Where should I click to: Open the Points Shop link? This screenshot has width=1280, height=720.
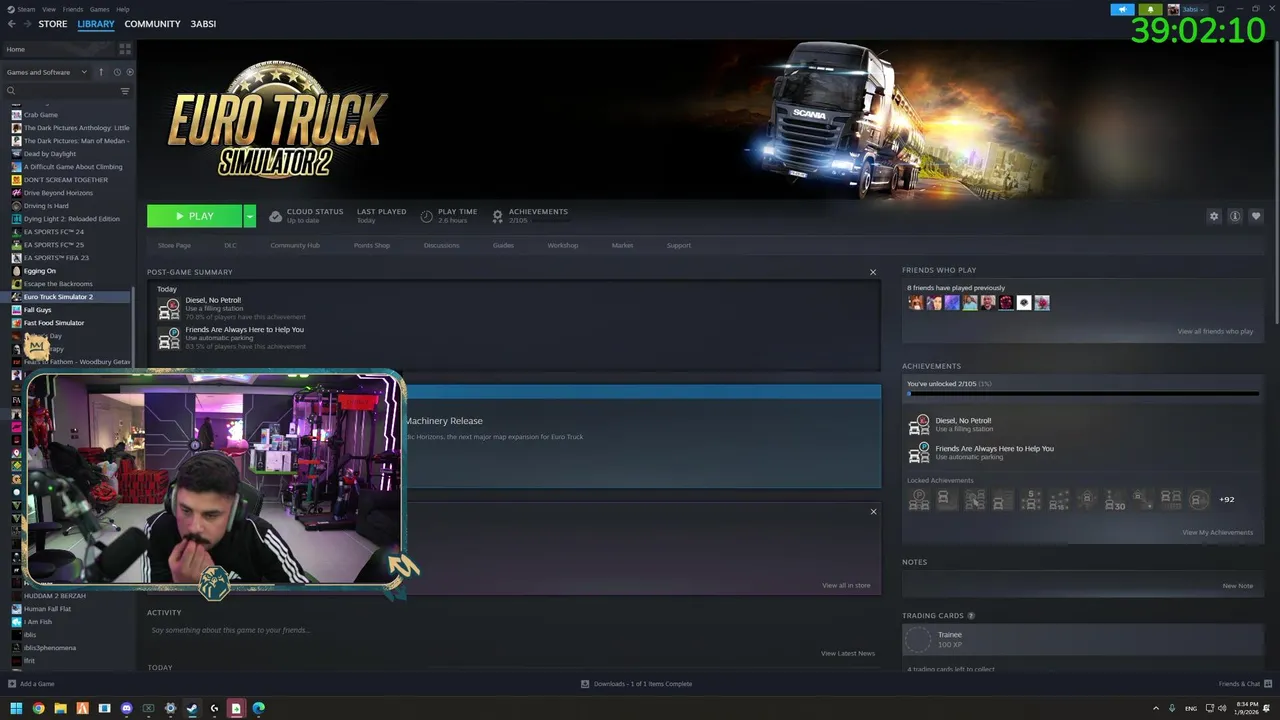(372, 245)
